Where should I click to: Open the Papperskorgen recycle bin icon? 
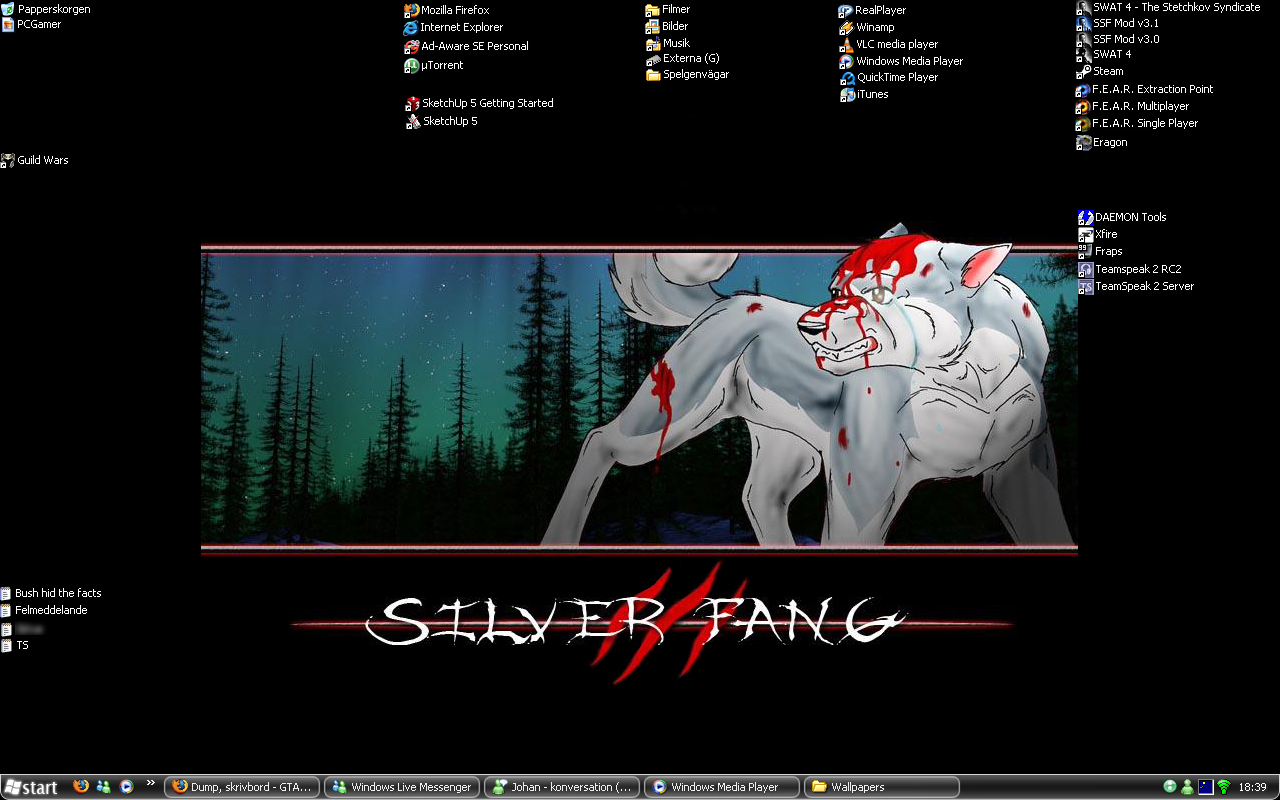[x=46, y=9]
